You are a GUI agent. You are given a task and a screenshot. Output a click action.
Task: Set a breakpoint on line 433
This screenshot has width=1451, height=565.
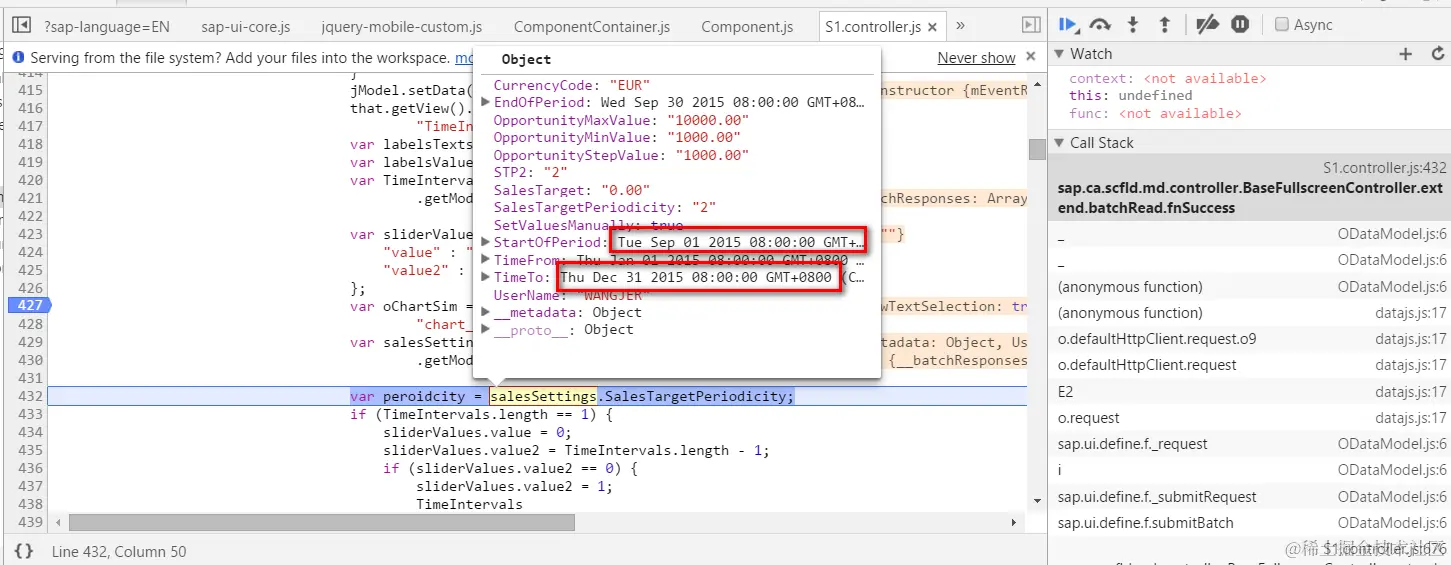coord(30,414)
